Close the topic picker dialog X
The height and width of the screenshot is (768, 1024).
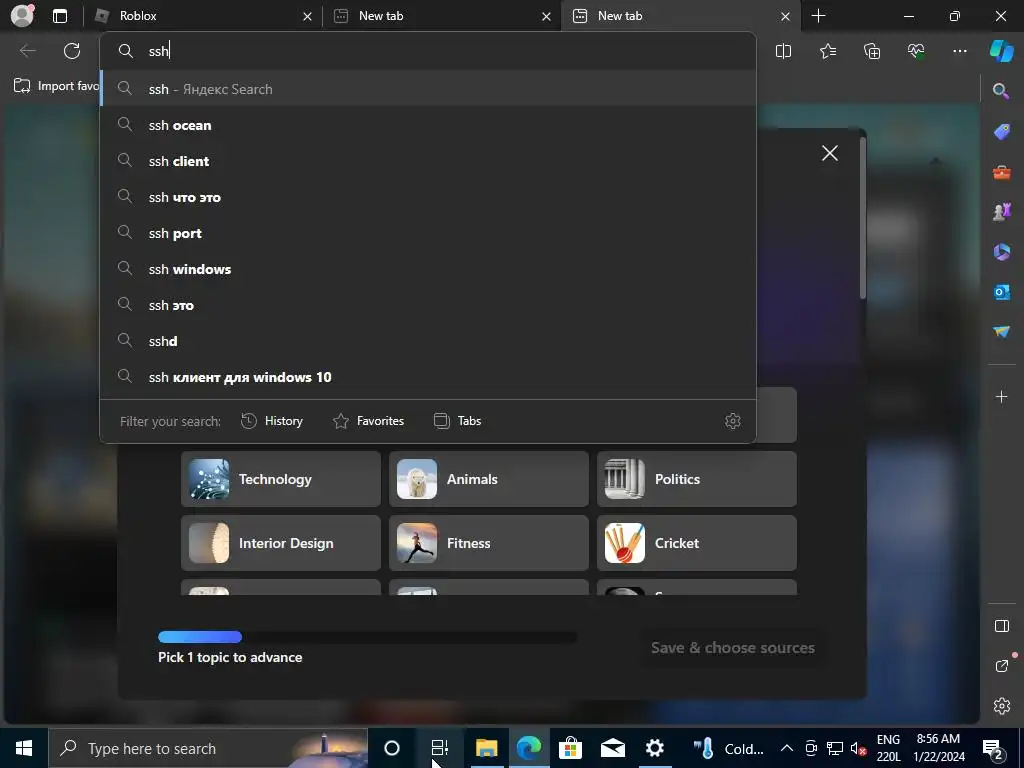[829, 153]
